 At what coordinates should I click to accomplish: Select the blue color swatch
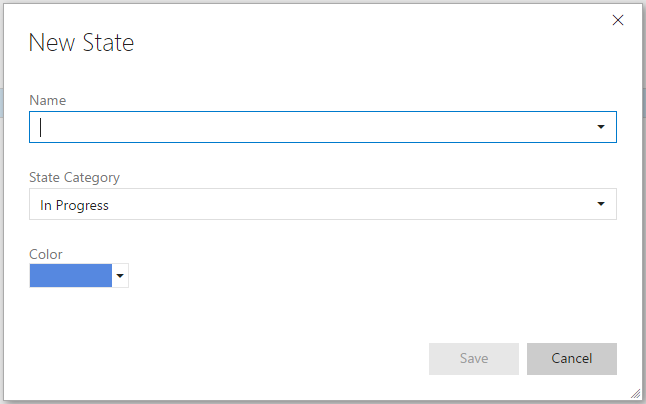click(x=71, y=276)
